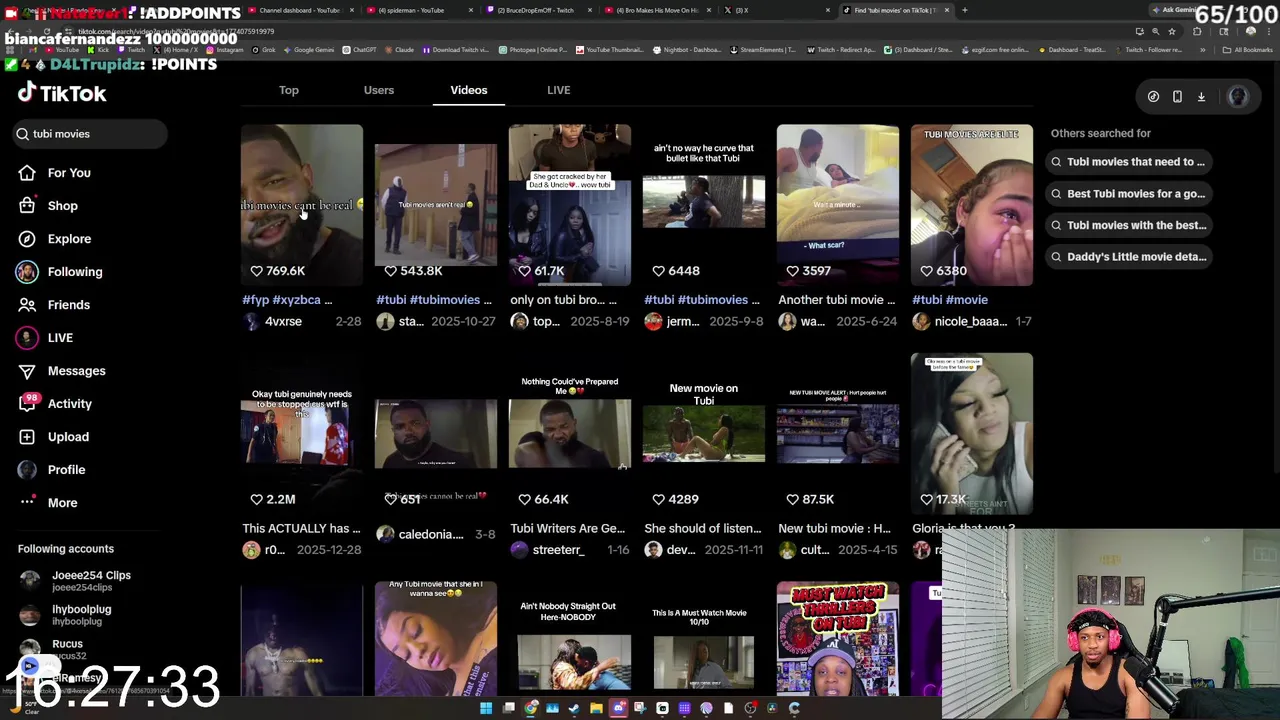Click caption 'Another tubi movie ...'
The width and height of the screenshot is (1280, 720).
837,300
